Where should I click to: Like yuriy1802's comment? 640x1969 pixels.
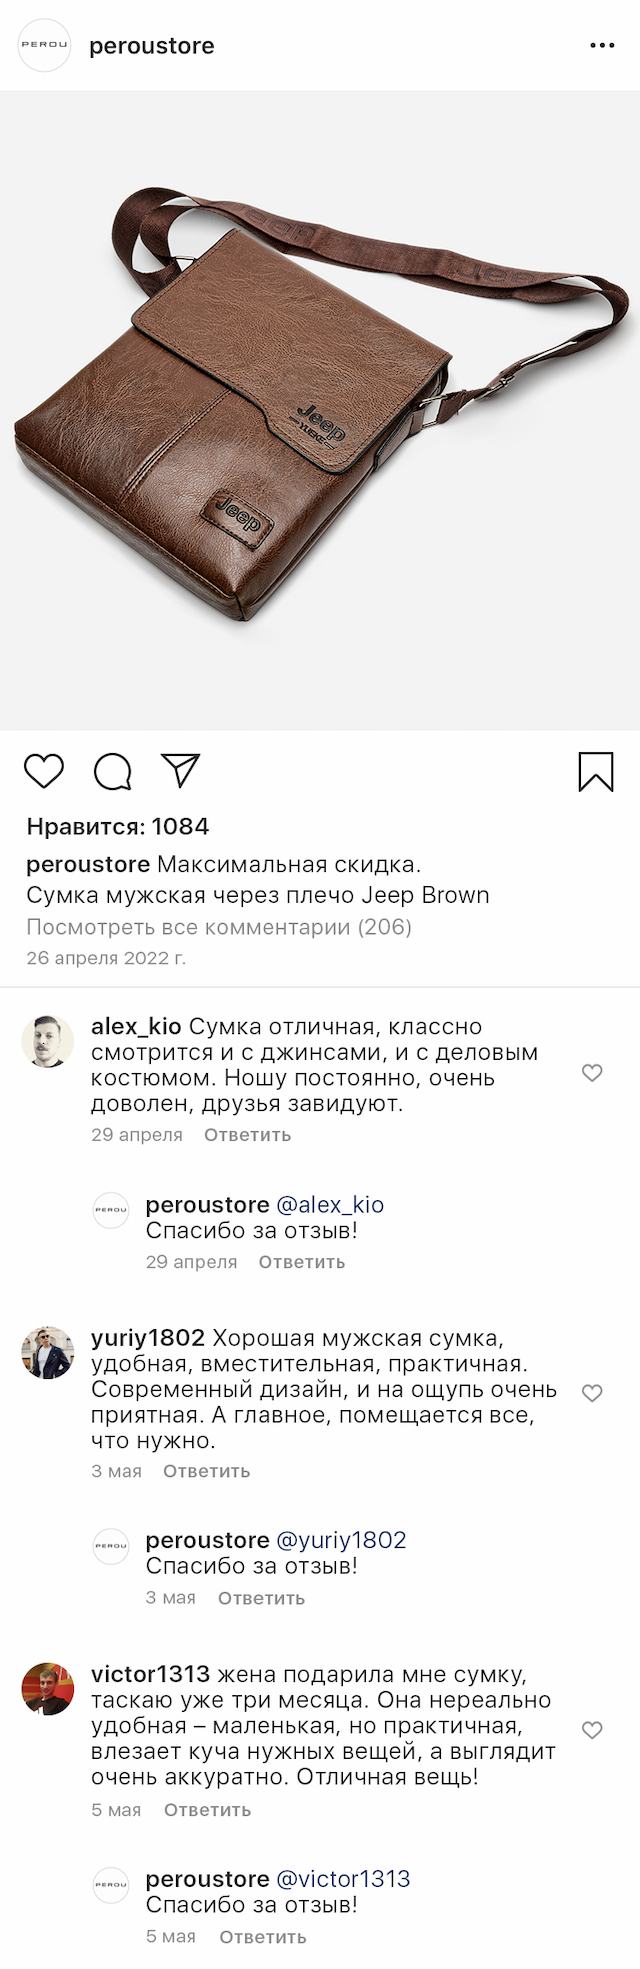(x=592, y=1393)
